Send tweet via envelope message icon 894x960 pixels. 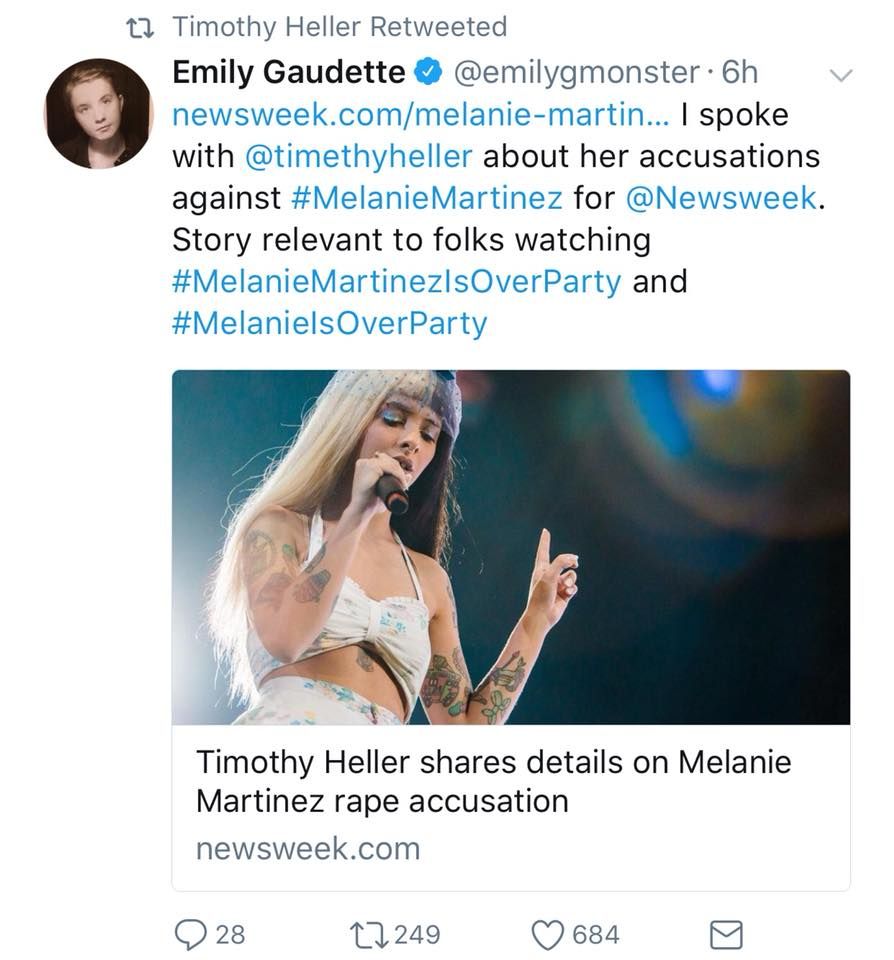tap(725, 934)
